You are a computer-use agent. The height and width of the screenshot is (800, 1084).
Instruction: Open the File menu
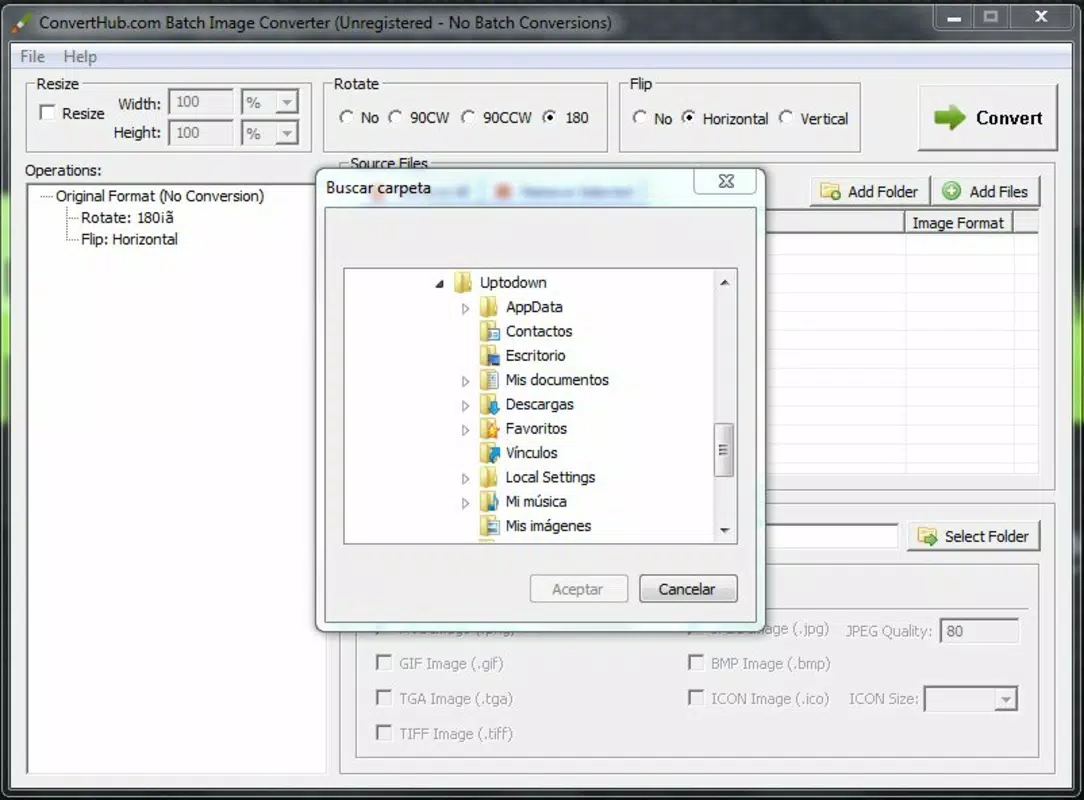[x=32, y=56]
